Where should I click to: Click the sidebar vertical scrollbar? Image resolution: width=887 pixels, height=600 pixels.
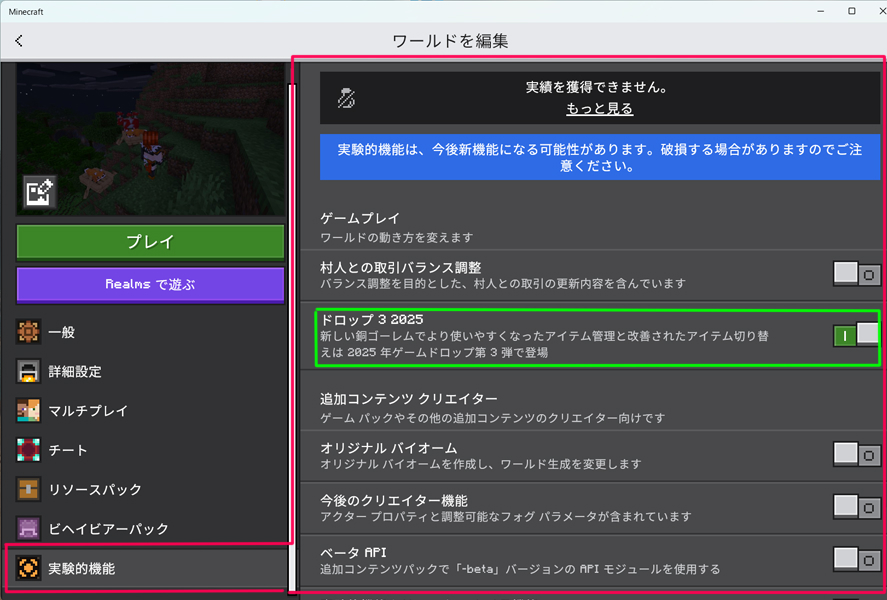[292, 338]
